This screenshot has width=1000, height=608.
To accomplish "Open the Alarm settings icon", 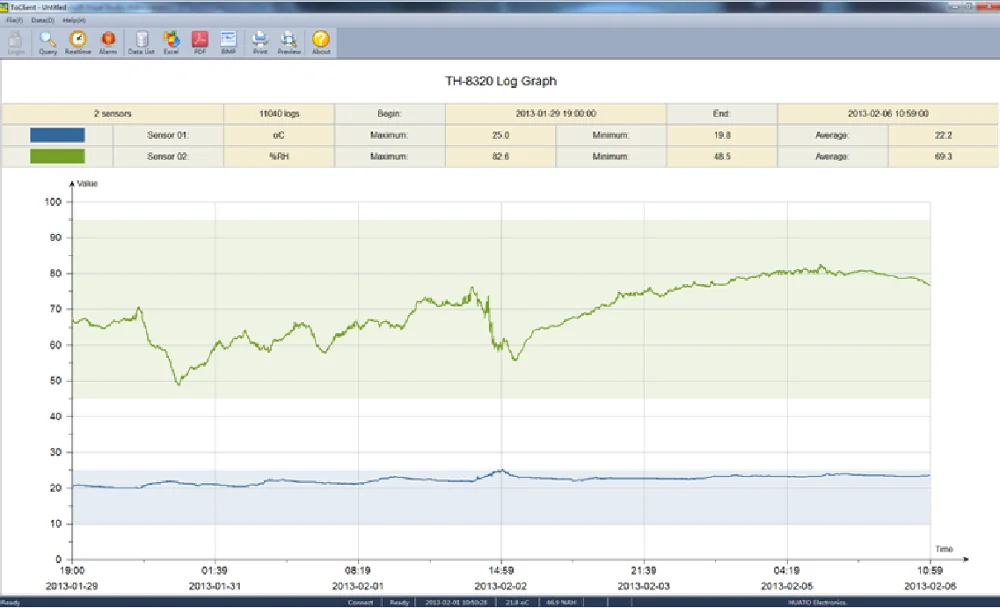I will [x=108, y=41].
